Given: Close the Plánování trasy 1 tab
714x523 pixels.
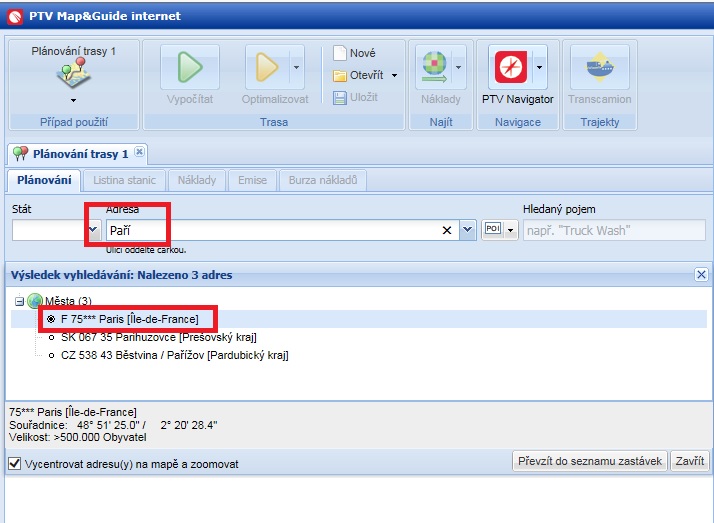Looking at the screenshot, I should point(140,152).
